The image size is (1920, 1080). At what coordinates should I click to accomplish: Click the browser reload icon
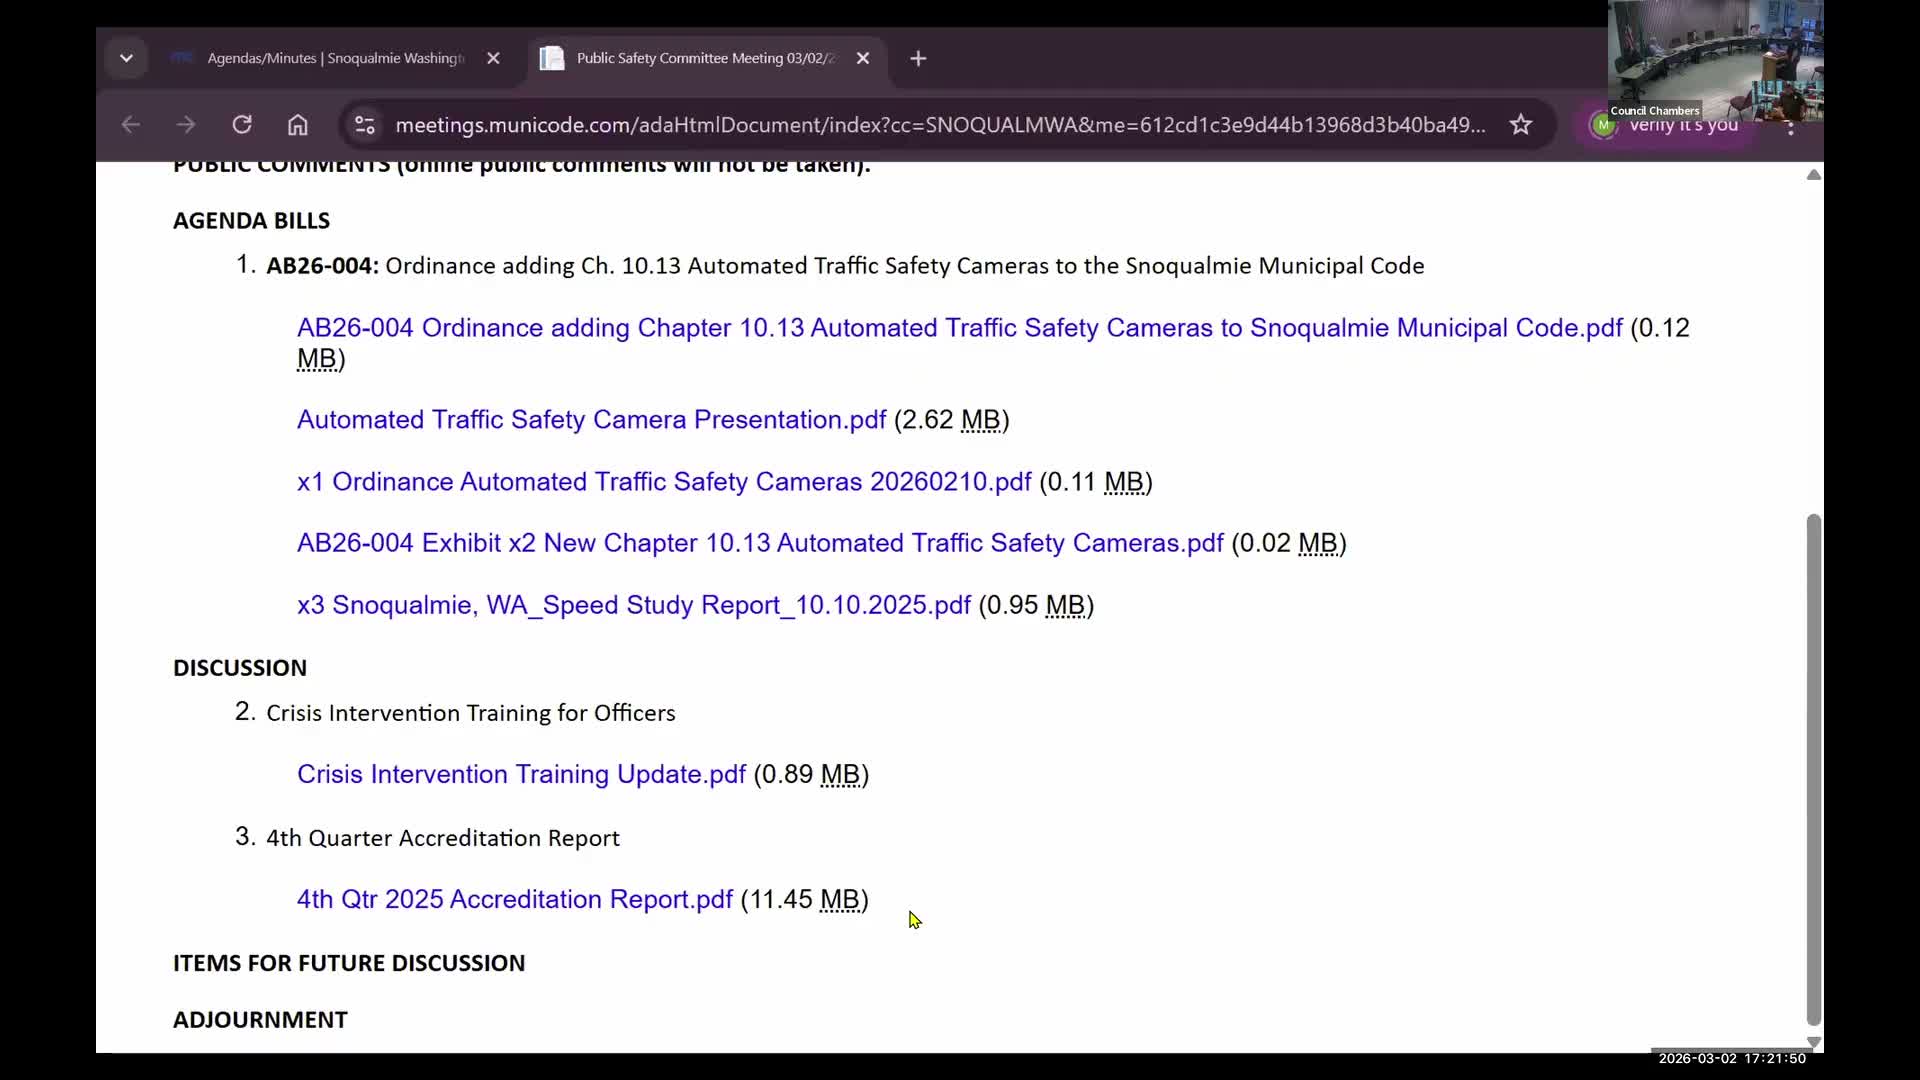[x=242, y=125]
